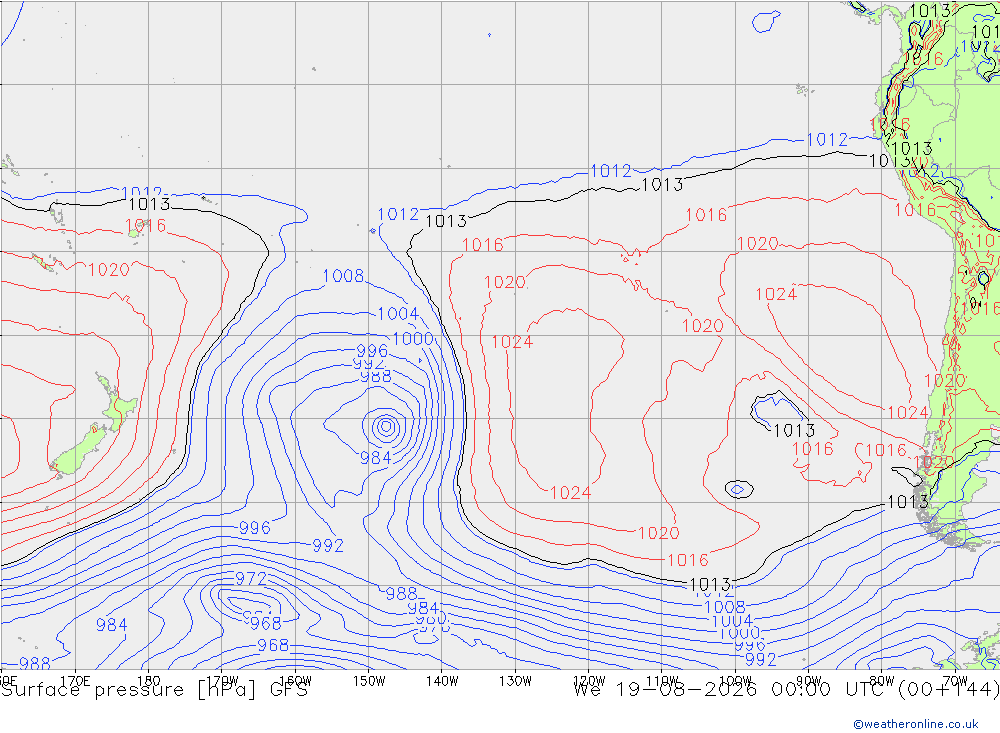The image size is (1000, 733).
Task: Click the 980 isobar label
Action: [431, 618]
